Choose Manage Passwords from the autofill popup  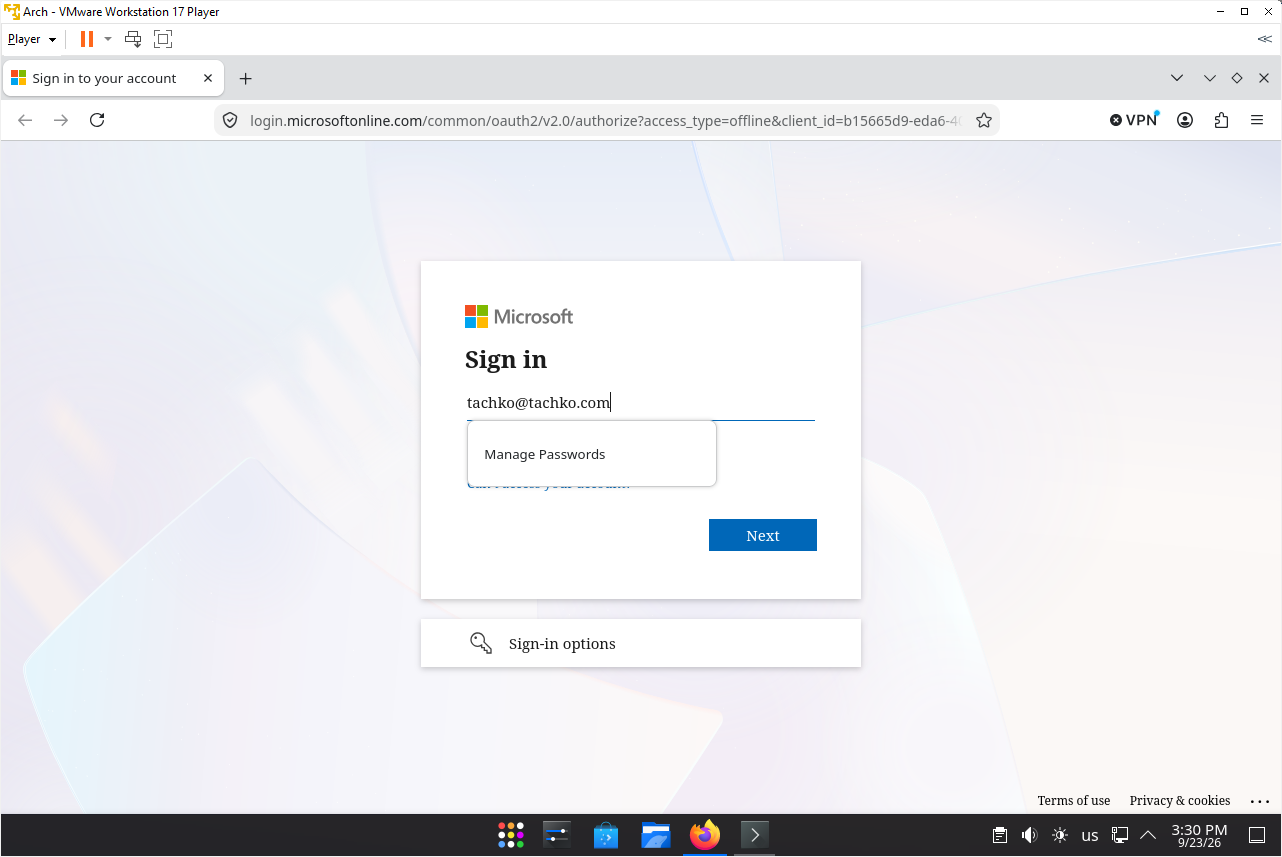click(591, 454)
